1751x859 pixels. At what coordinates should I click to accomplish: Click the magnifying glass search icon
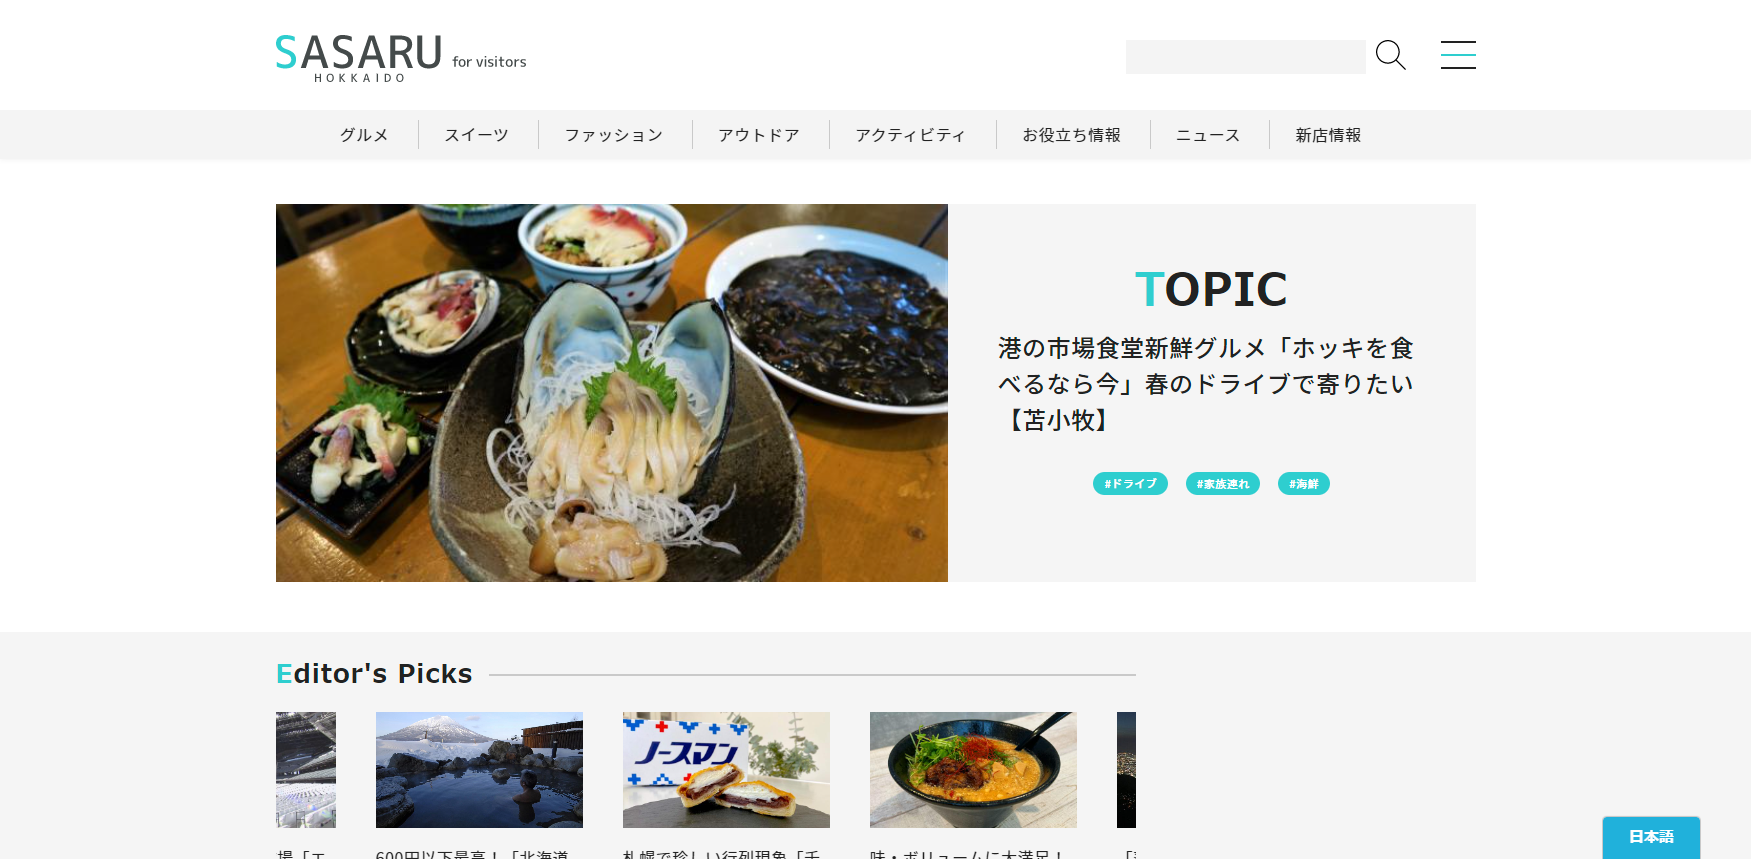pyautogui.click(x=1390, y=55)
